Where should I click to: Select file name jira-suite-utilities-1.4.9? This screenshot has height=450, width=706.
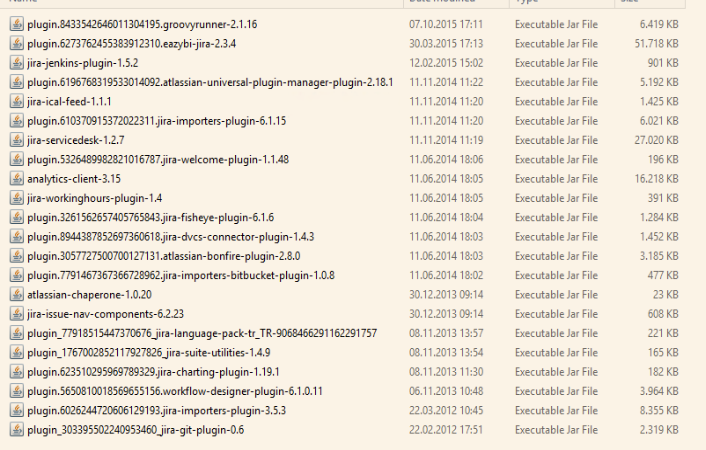(x=149, y=353)
